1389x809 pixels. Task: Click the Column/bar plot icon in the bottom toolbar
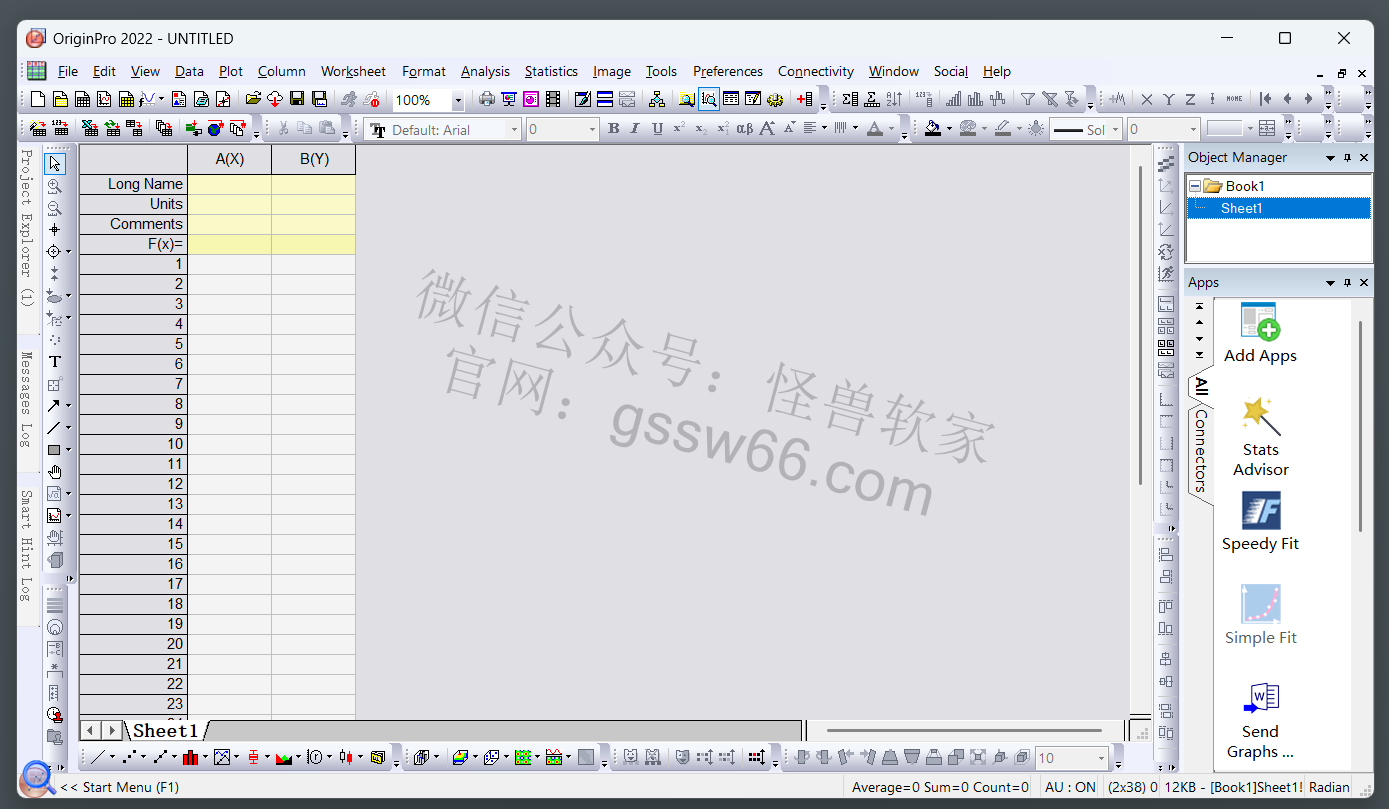tap(191, 757)
